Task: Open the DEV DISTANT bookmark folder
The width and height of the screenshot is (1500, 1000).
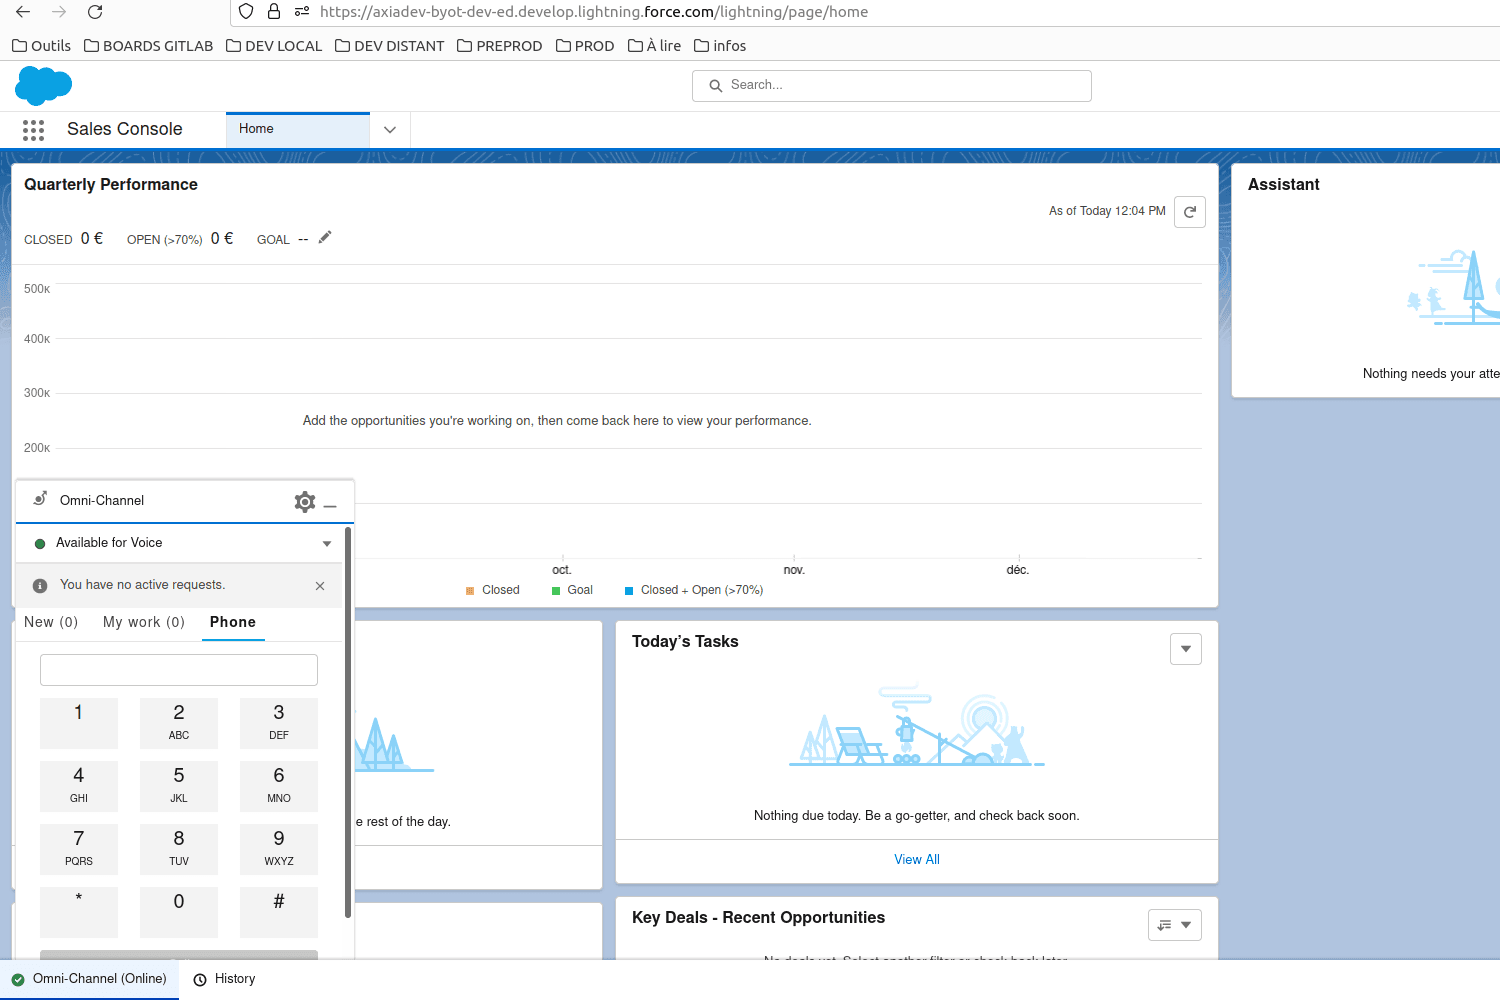Action: [389, 46]
